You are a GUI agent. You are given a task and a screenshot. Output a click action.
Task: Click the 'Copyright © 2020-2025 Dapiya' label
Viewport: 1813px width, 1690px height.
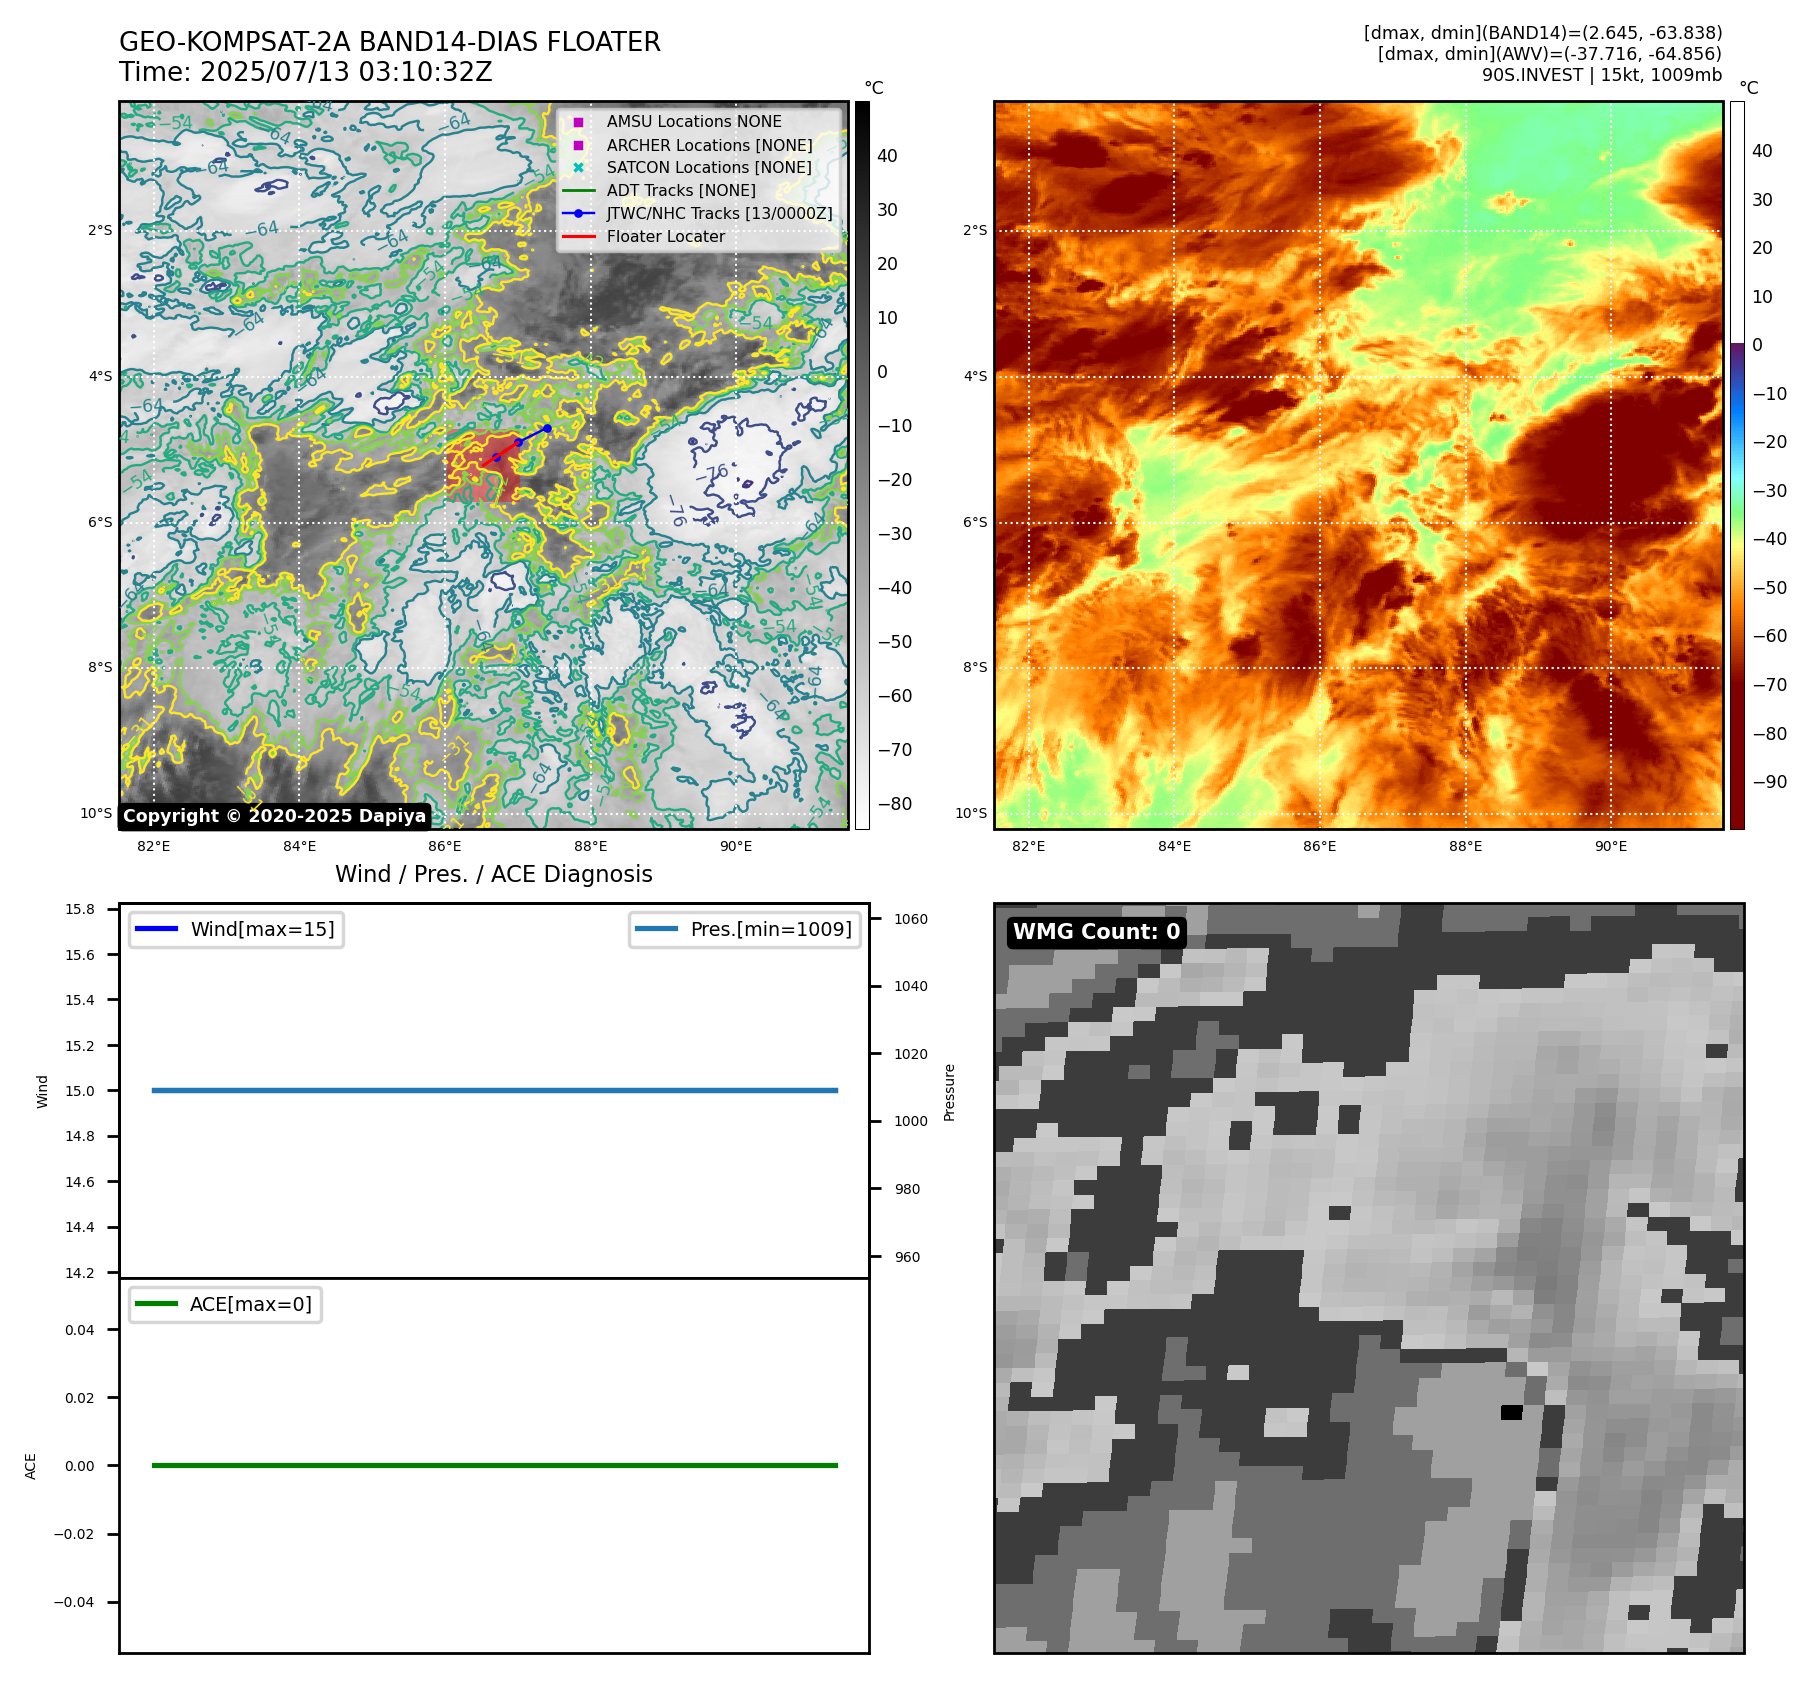275,816
